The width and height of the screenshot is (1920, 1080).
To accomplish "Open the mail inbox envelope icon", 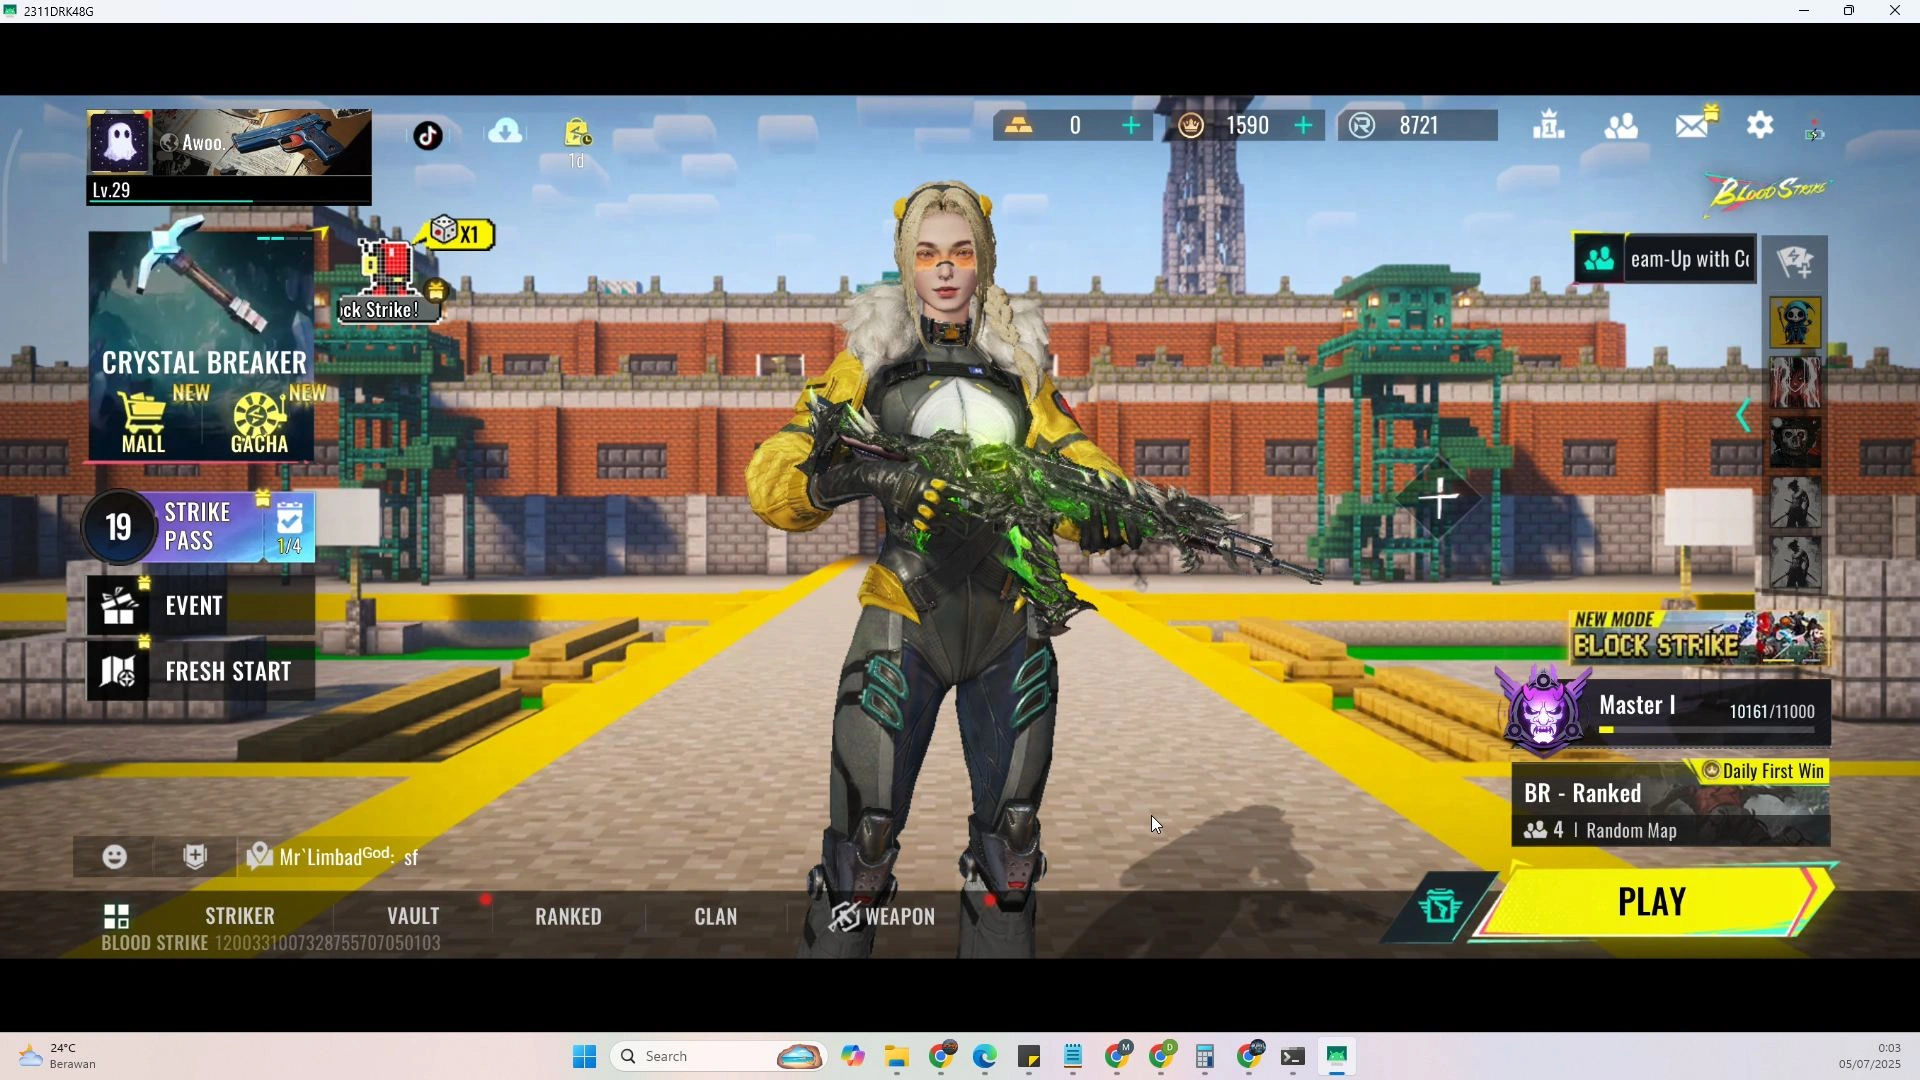I will pos(1694,125).
